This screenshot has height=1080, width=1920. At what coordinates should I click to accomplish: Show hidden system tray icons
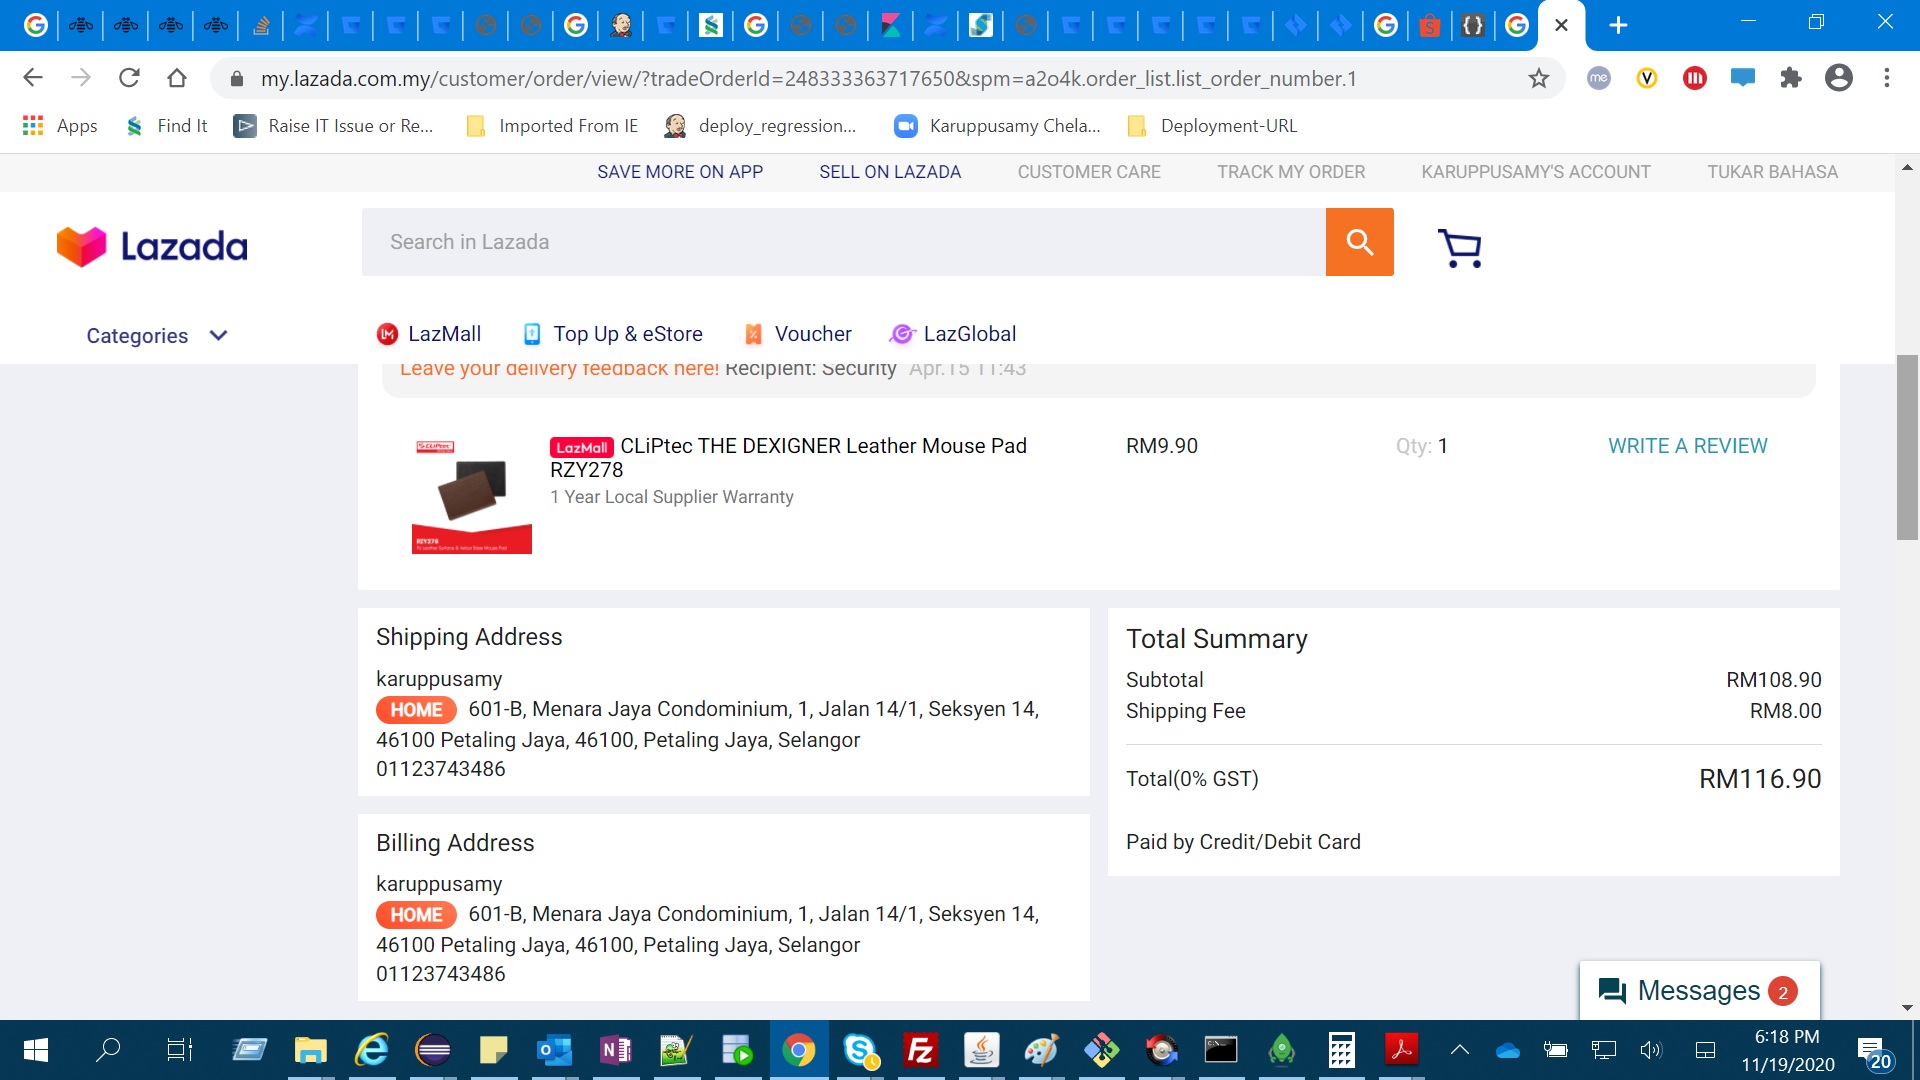click(x=1460, y=1050)
